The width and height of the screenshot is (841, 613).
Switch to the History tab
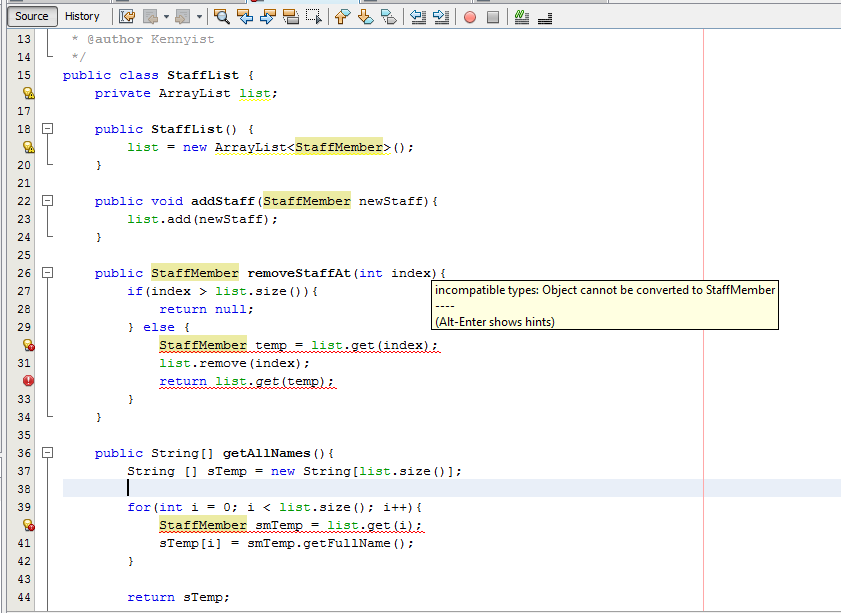[83, 16]
